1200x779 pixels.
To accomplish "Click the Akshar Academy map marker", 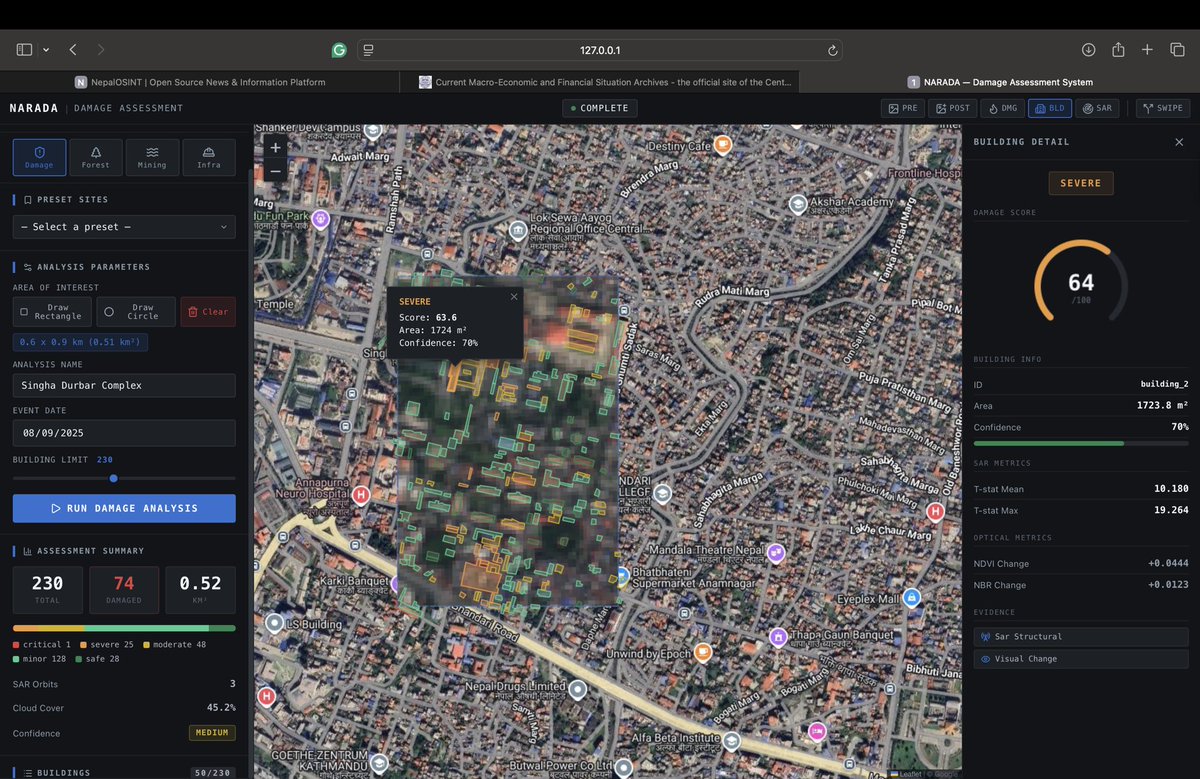I will click(799, 204).
